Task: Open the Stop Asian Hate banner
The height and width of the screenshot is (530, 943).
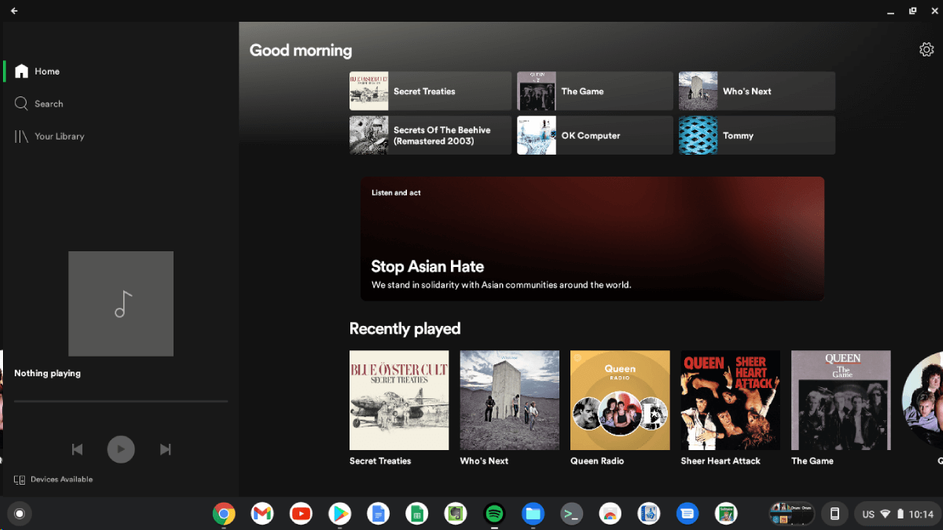Action: click(x=592, y=239)
